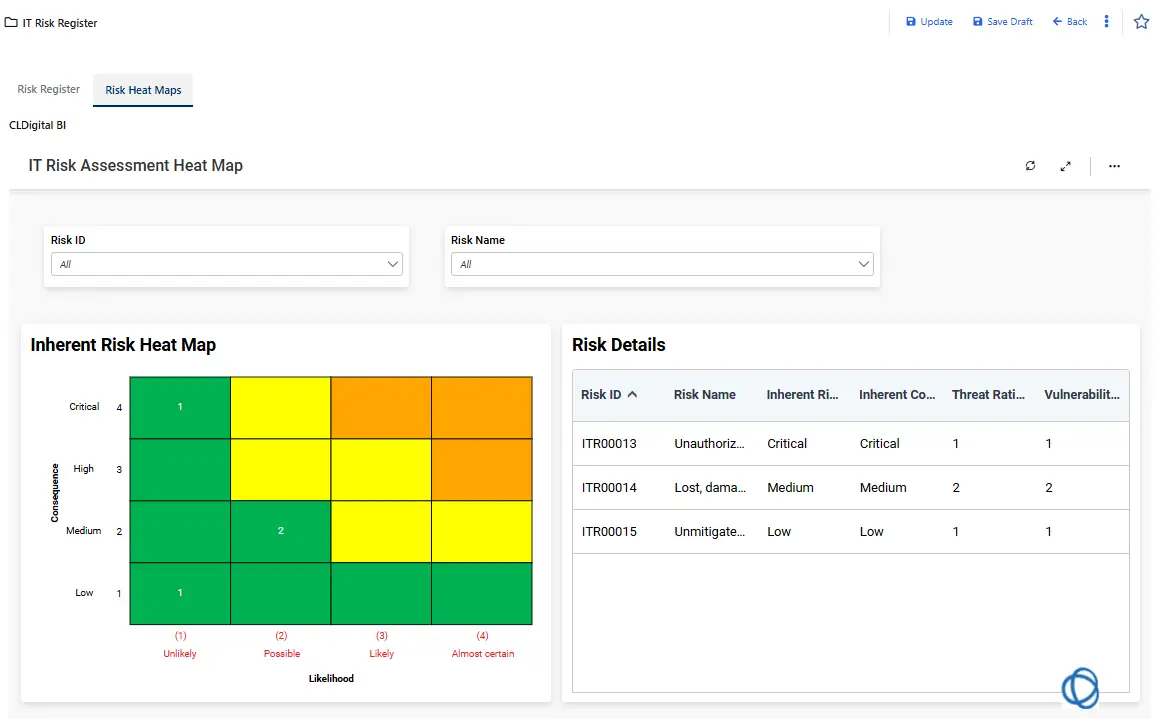
Task: Select the ITR00015 row in Risk Details
Action: [609, 532]
